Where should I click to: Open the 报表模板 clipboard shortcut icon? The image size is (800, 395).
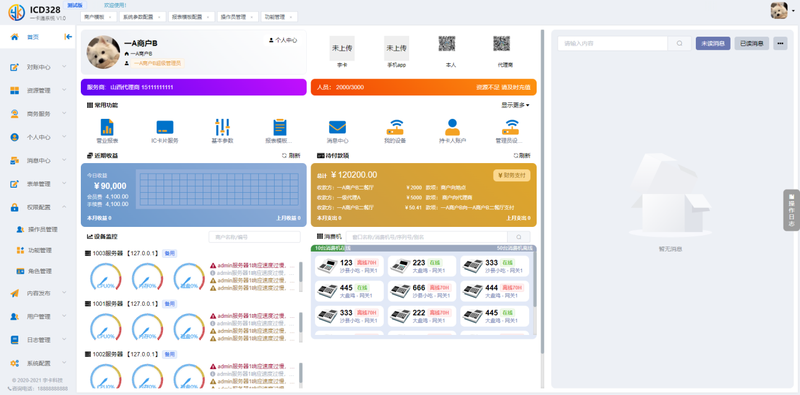(x=280, y=127)
